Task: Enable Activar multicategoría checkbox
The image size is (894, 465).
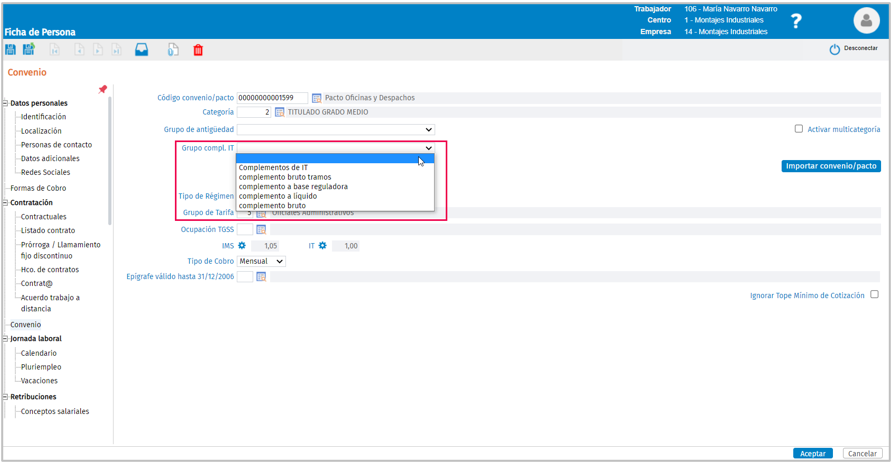Action: [x=798, y=129]
